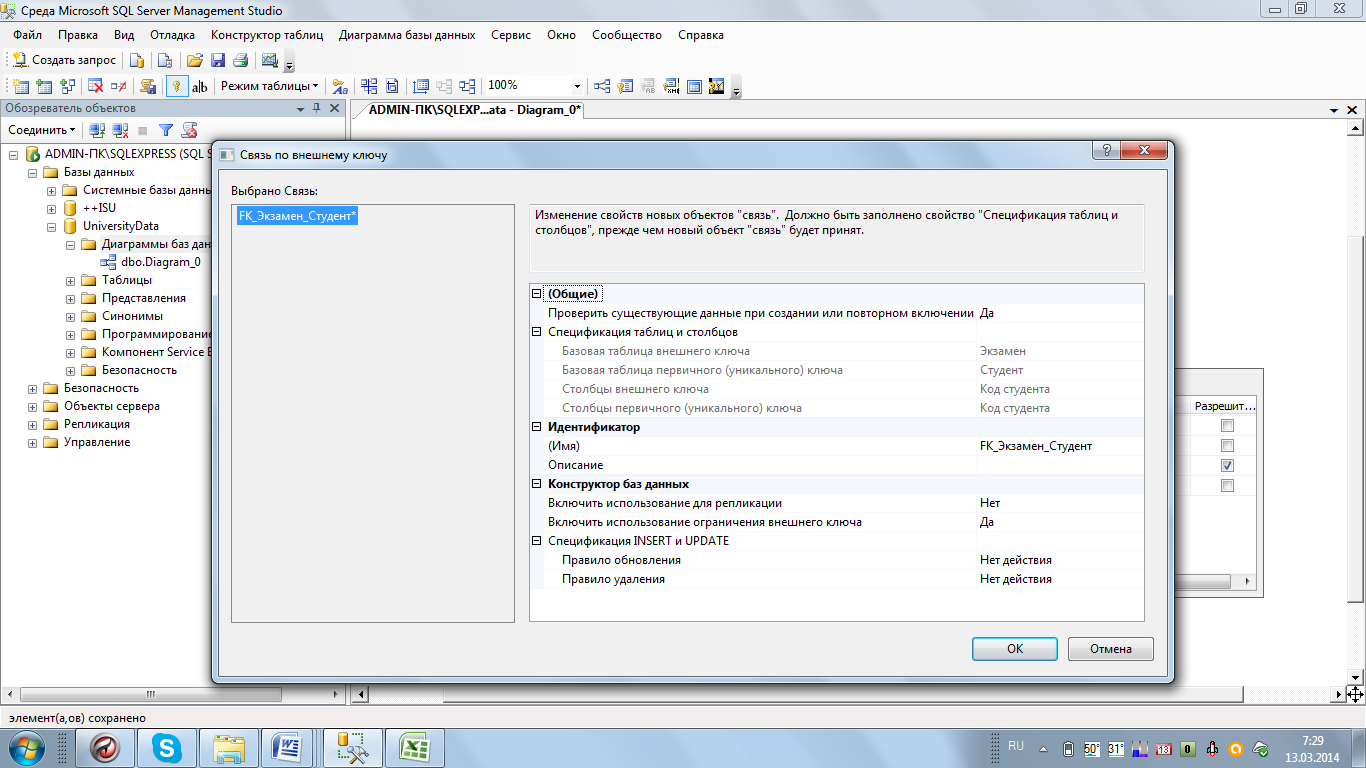Image resolution: width=1366 pixels, height=768 pixels.
Task: Select the Представления tree item
Action: 144,298
